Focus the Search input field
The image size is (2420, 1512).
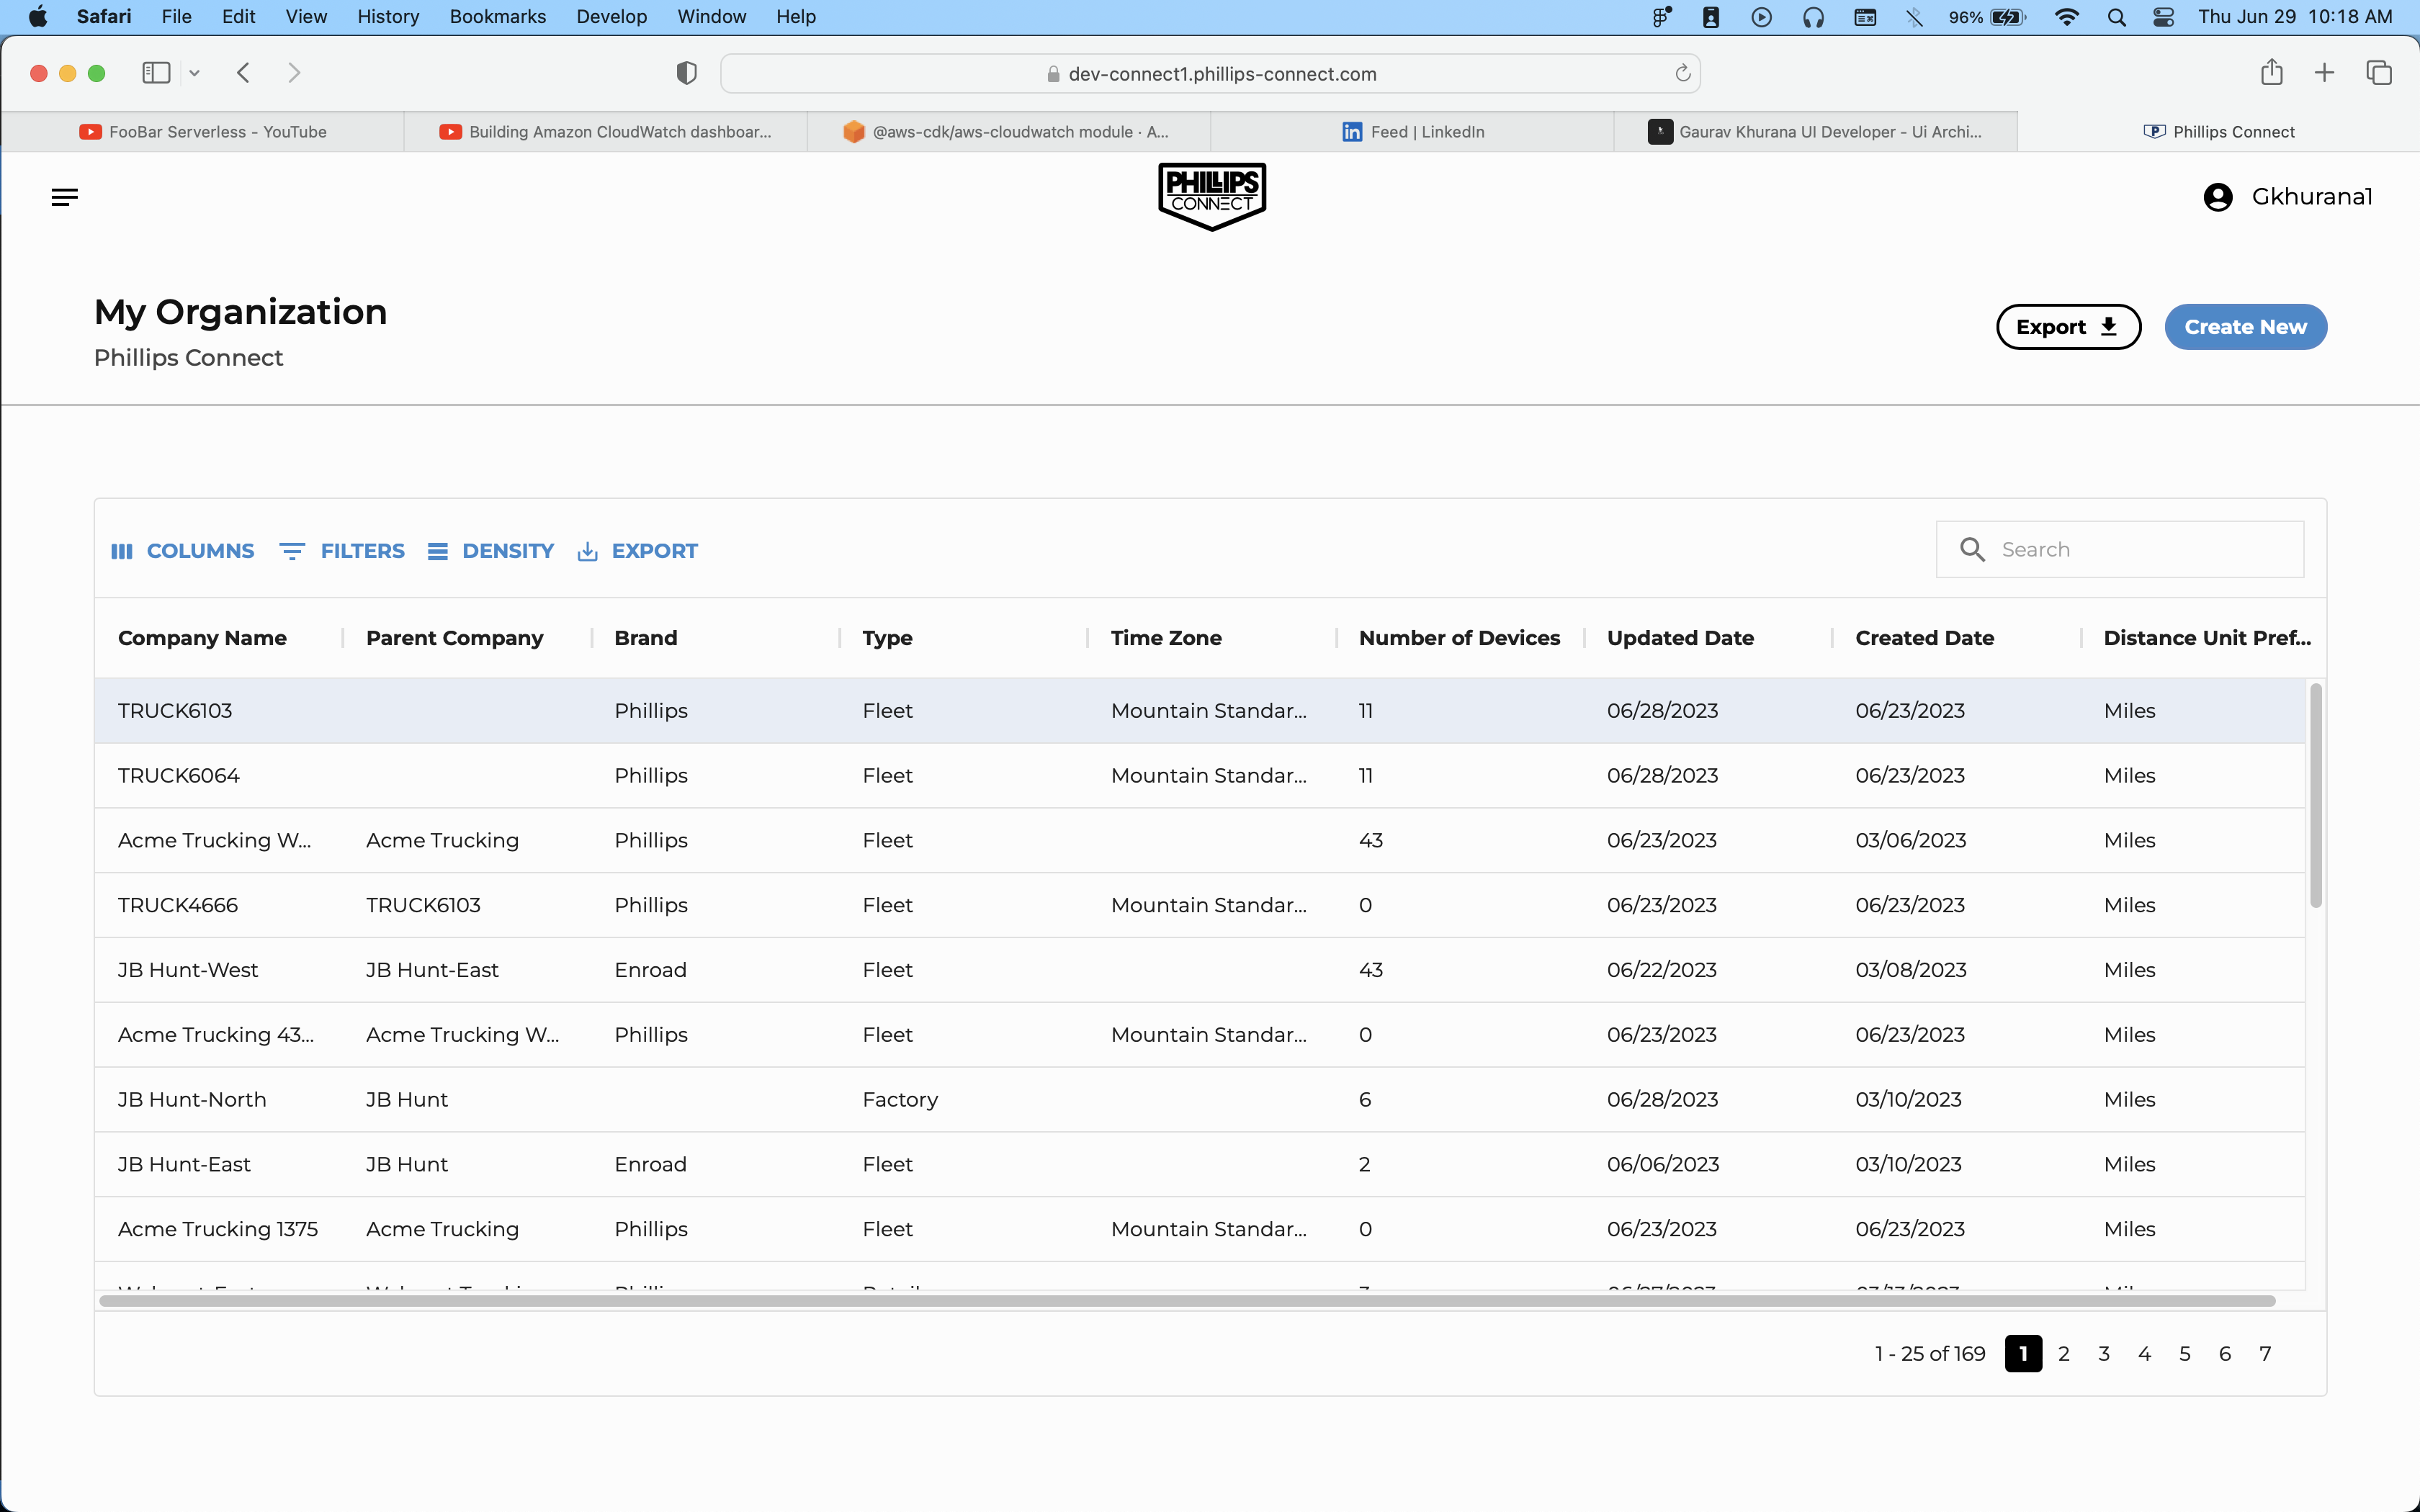click(x=2119, y=549)
